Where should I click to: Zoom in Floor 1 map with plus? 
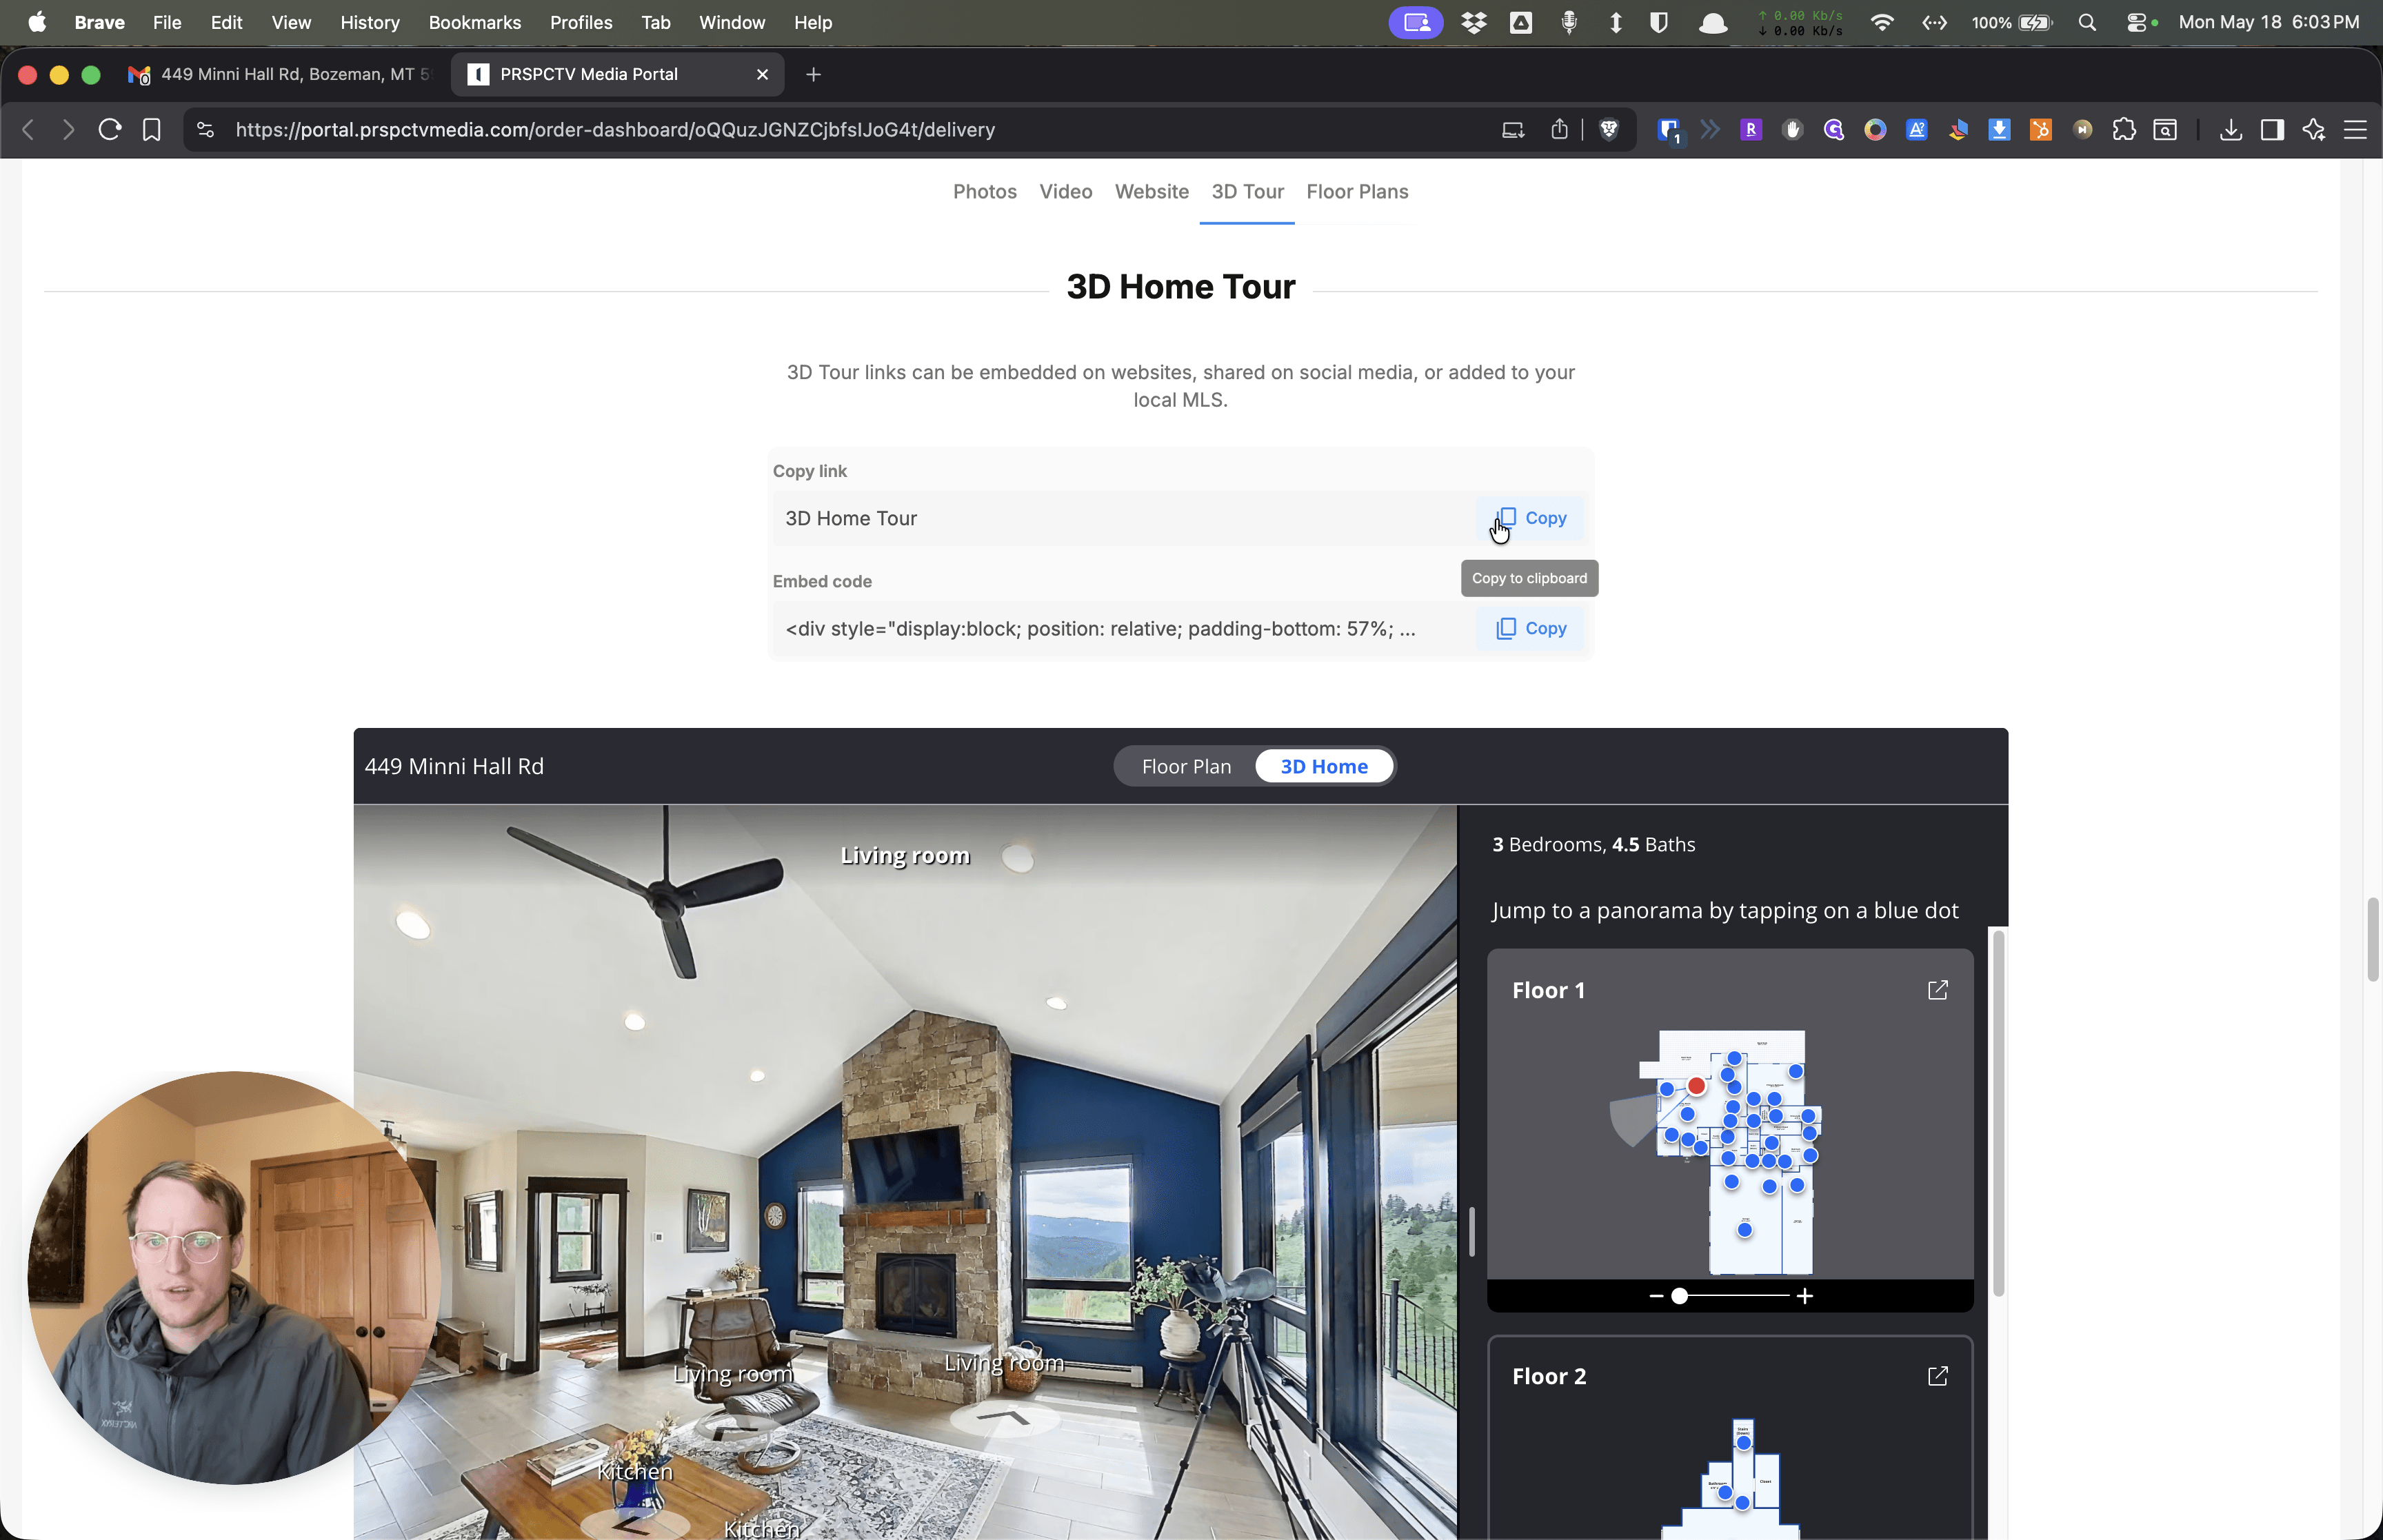pos(1804,1296)
